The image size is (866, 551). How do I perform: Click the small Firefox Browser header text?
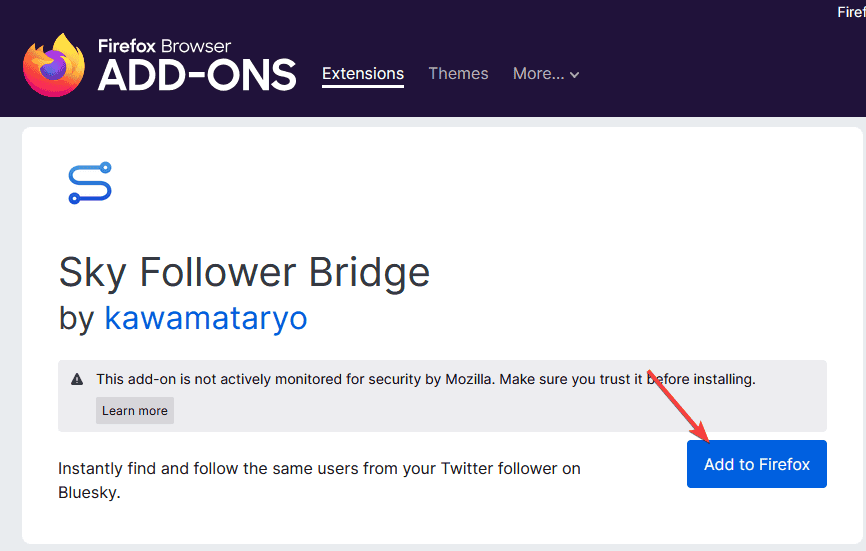(164, 46)
